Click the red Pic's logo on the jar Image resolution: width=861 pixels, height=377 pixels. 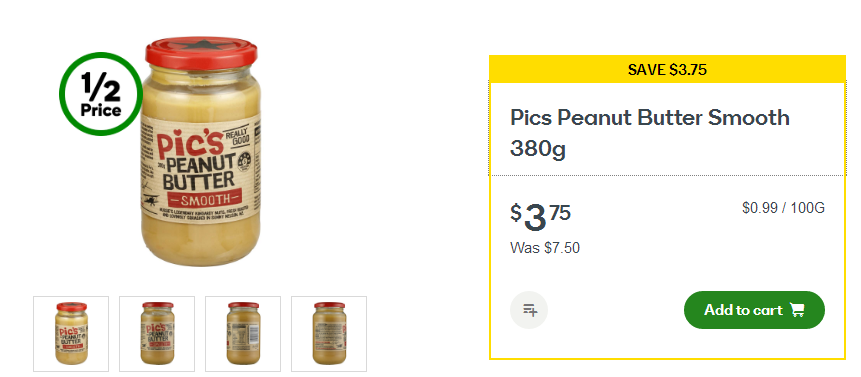click(x=190, y=143)
